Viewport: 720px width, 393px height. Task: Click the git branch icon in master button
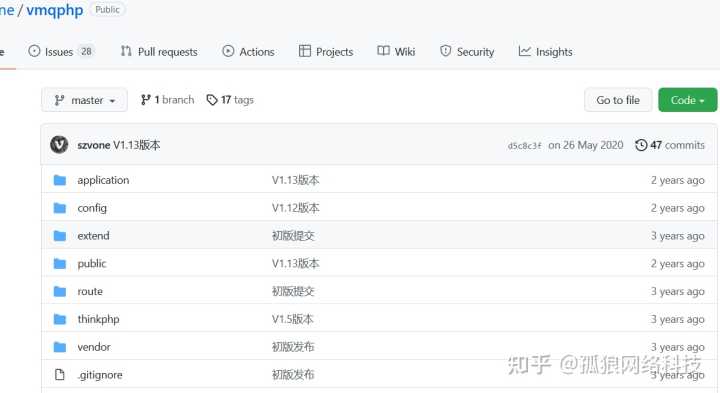tap(59, 100)
